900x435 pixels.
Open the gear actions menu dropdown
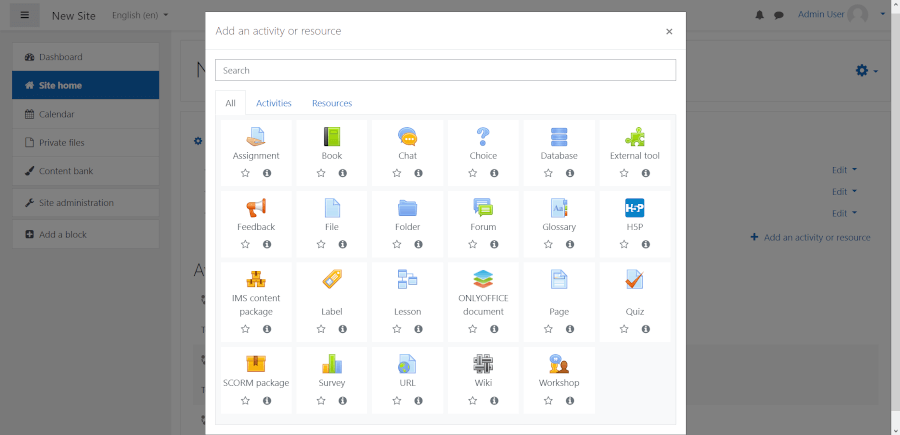click(x=867, y=71)
